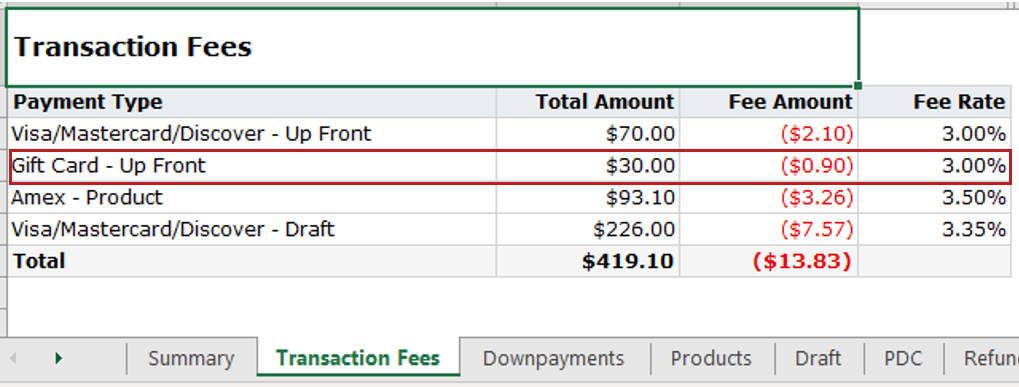Go to the Draft sheet tab

point(818,358)
